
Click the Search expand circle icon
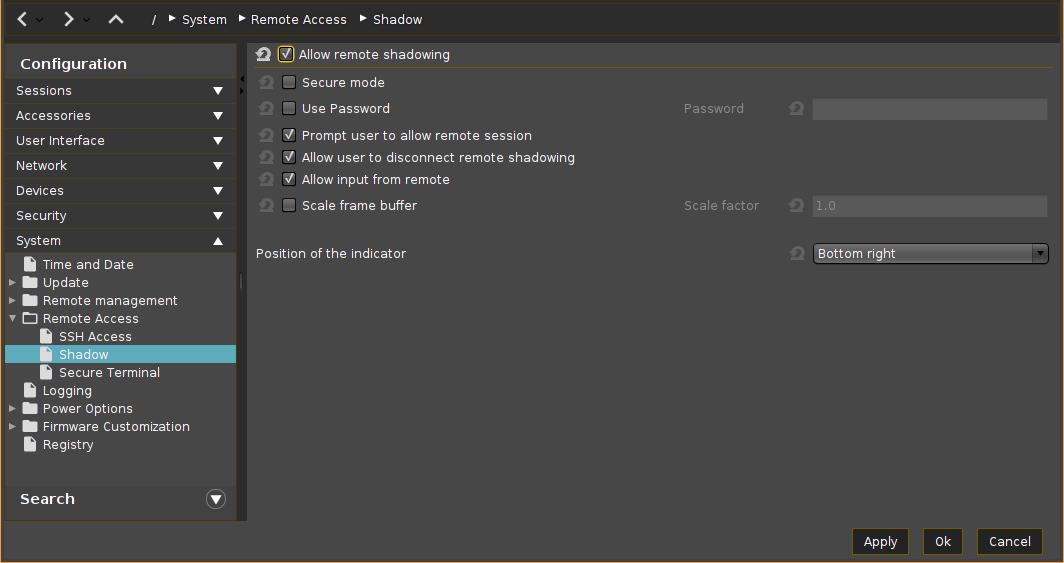coord(216,499)
